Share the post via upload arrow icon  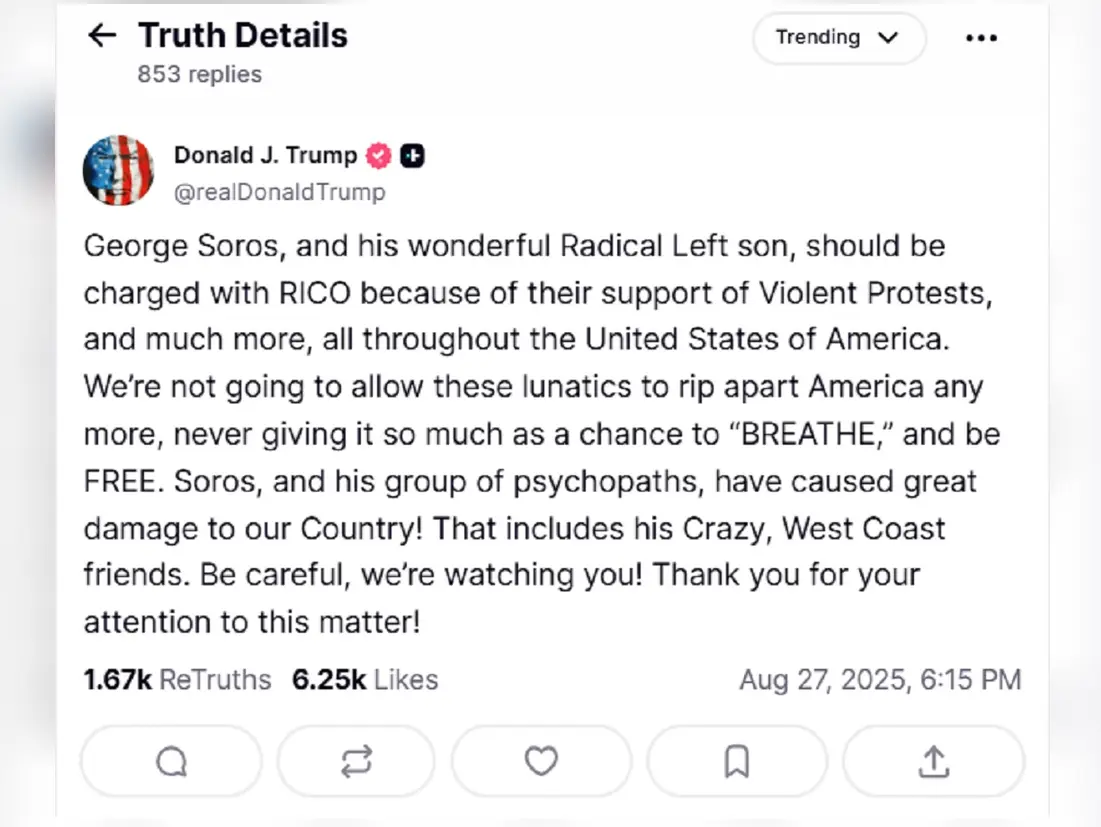coord(933,762)
